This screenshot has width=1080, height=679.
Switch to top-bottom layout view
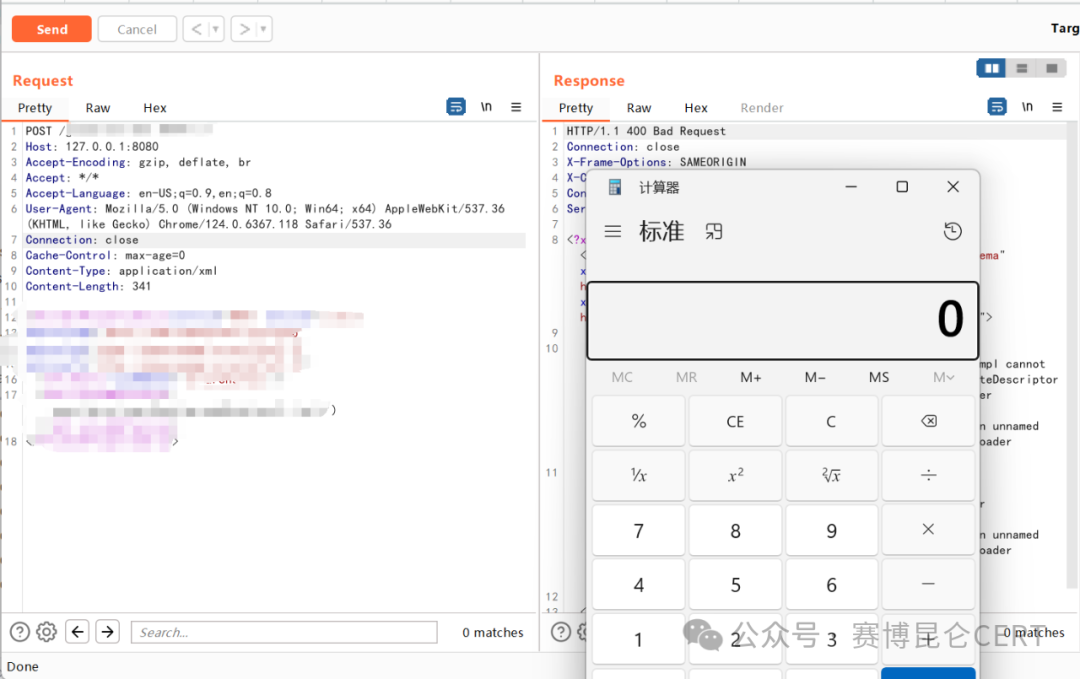(x=1021, y=68)
